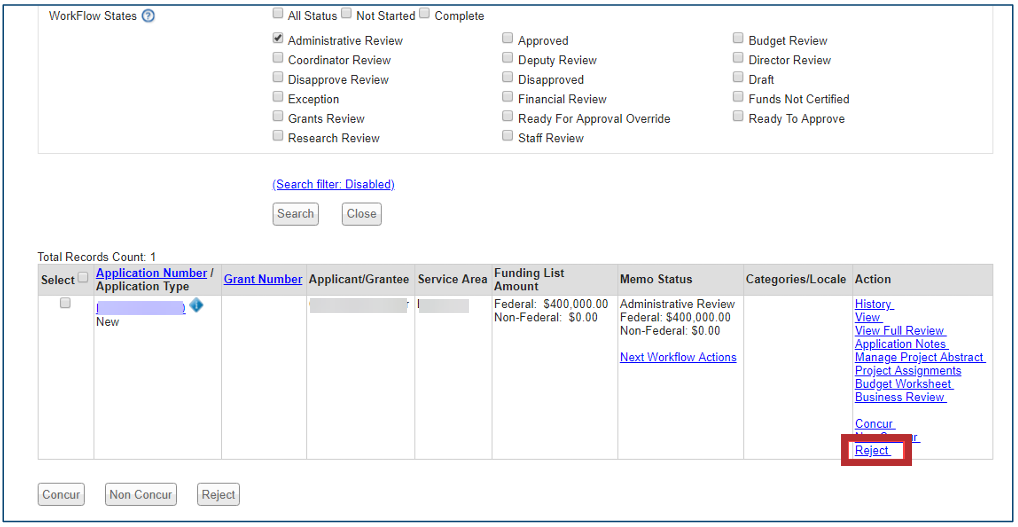Check the All Status checkbox
The height and width of the screenshot is (527, 1018).
278,14
